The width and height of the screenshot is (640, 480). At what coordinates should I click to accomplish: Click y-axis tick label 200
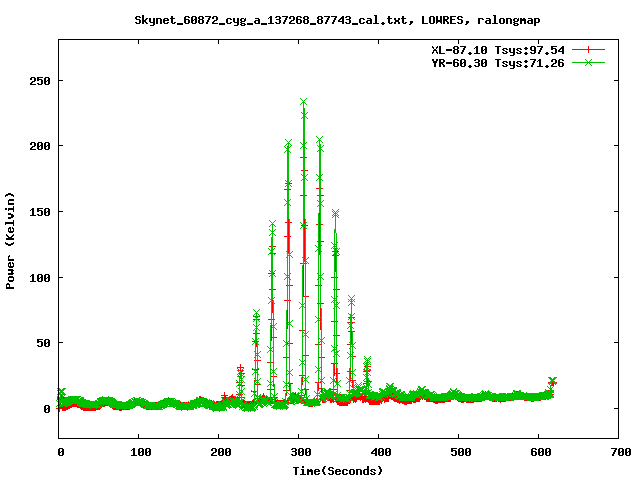click(40, 146)
